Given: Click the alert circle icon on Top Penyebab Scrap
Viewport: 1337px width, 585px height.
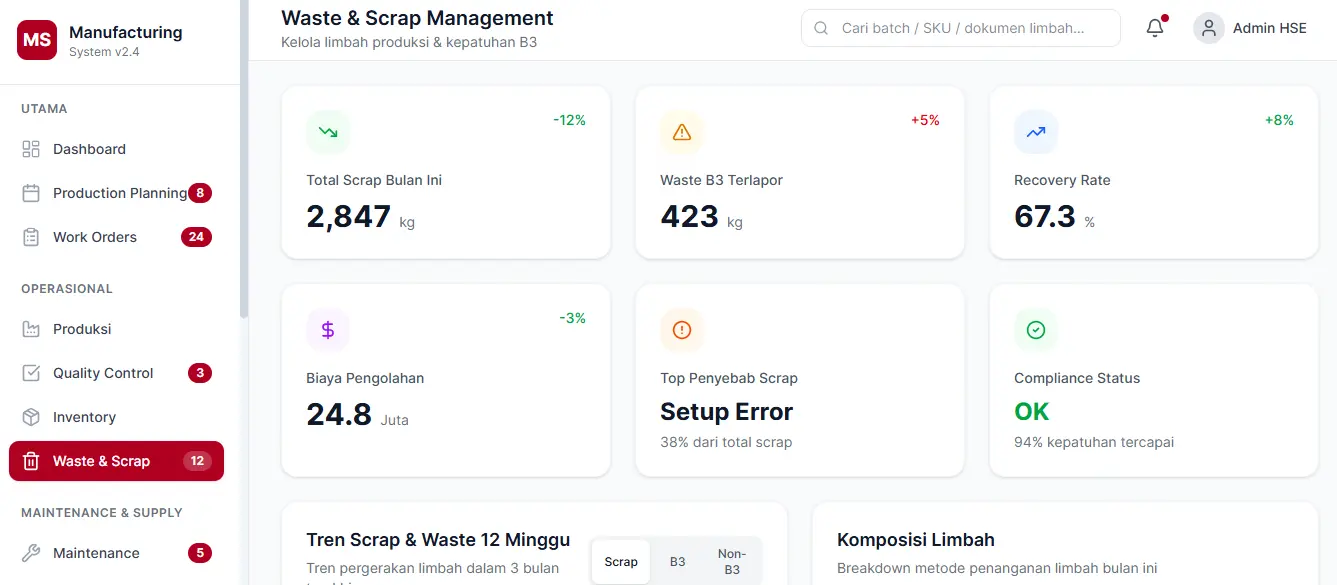Looking at the screenshot, I should point(682,330).
